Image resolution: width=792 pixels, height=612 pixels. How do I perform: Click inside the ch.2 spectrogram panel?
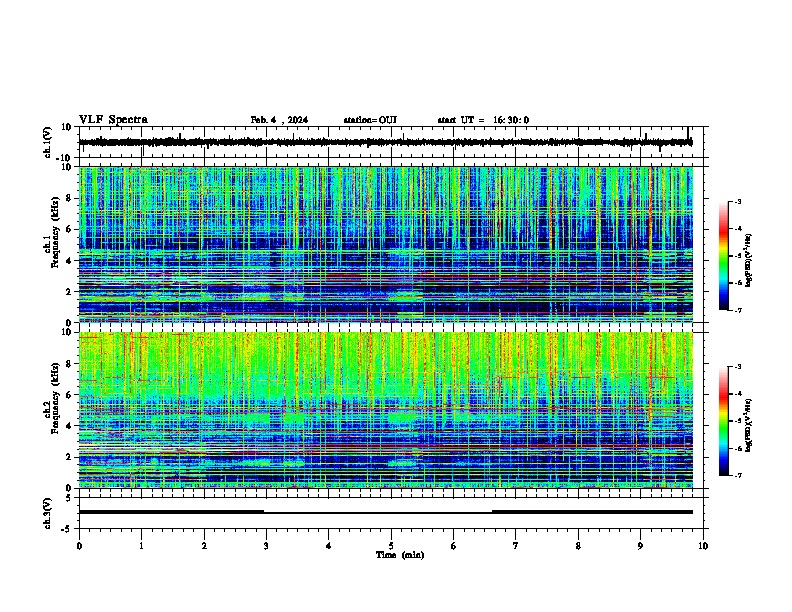point(385,410)
